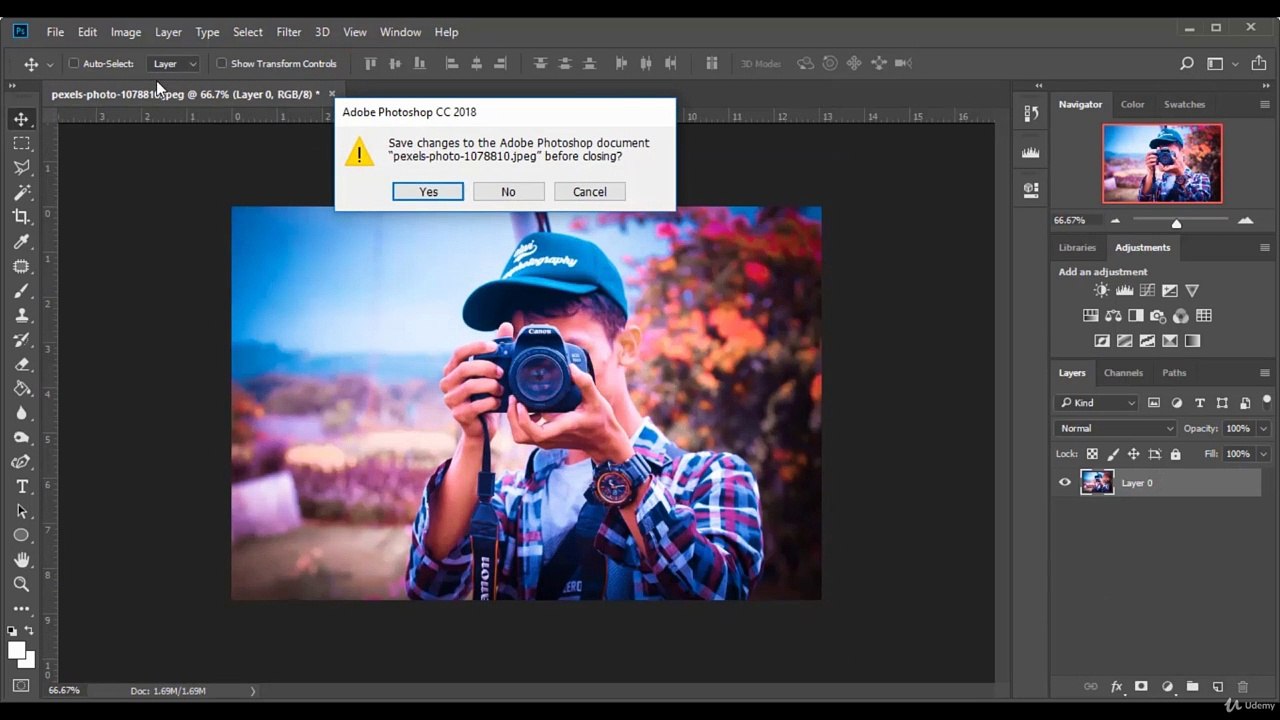Hide Layer 0 using the eye icon
This screenshot has width=1280, height=720.
pyautogui.click(x=1065, y=483)
